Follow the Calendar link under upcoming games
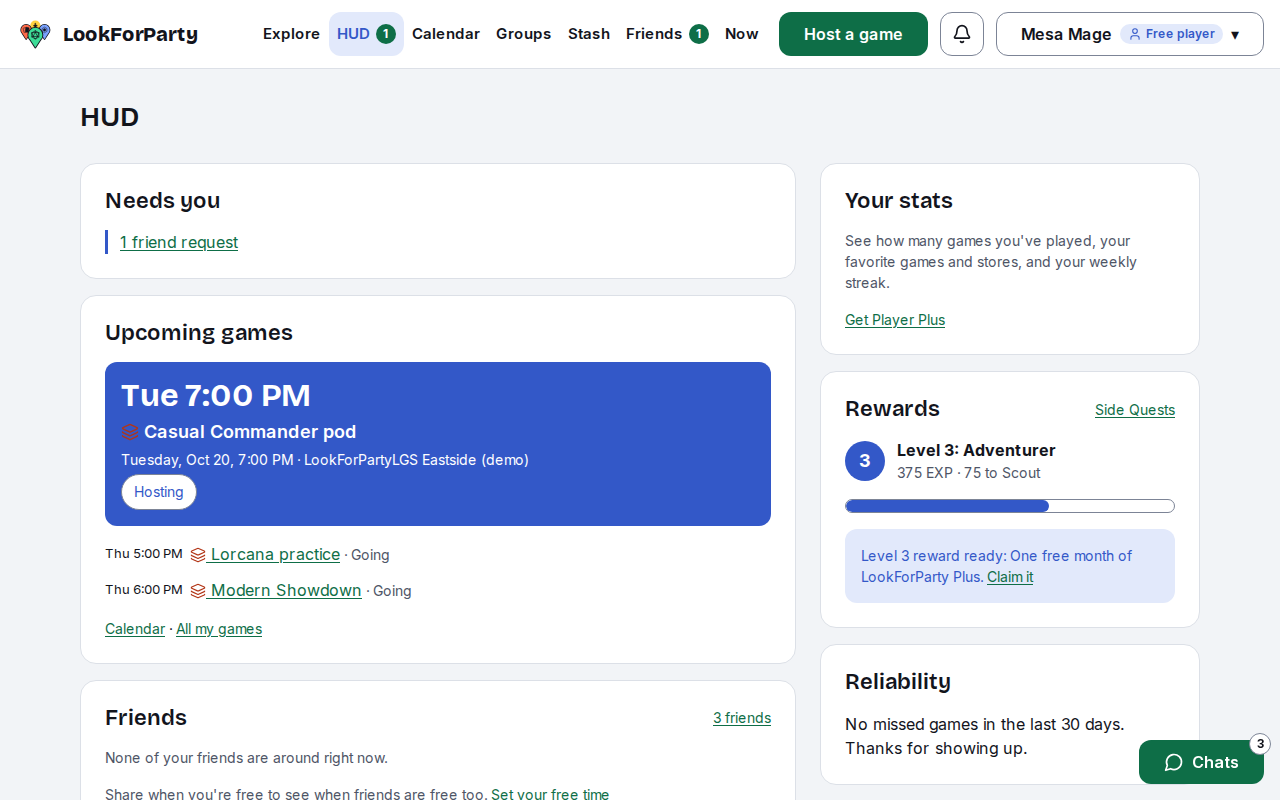The height and width of the screenshot is (800, 1280). [135, 629]
